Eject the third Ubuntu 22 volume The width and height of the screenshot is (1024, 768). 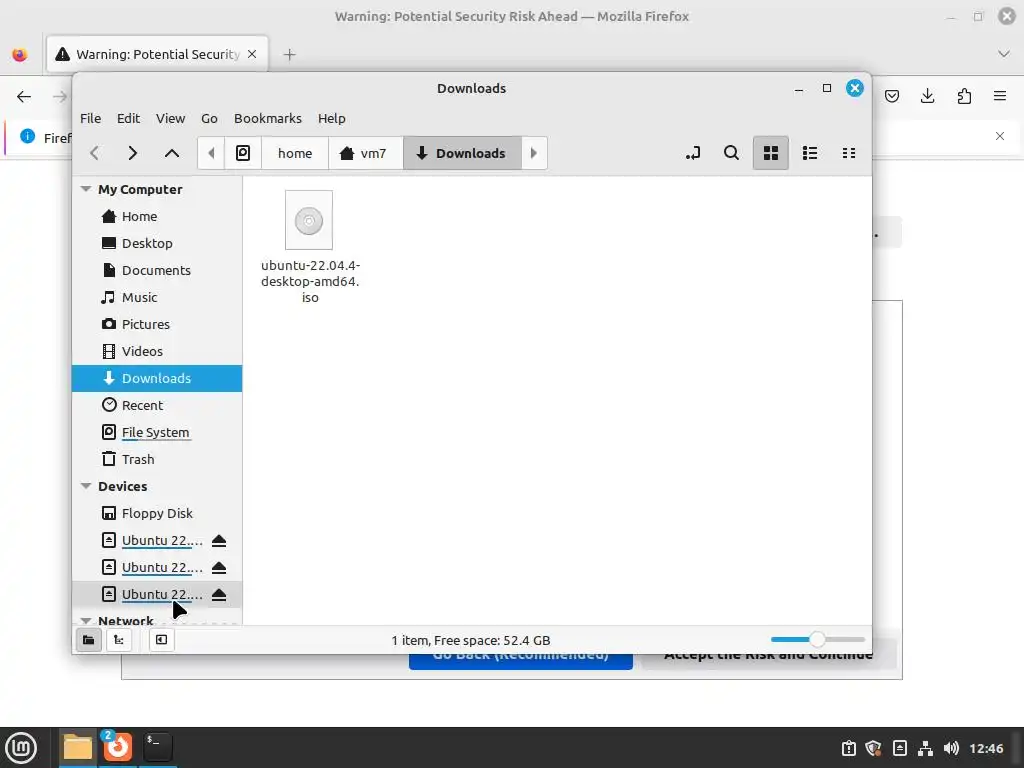[219, 594]
